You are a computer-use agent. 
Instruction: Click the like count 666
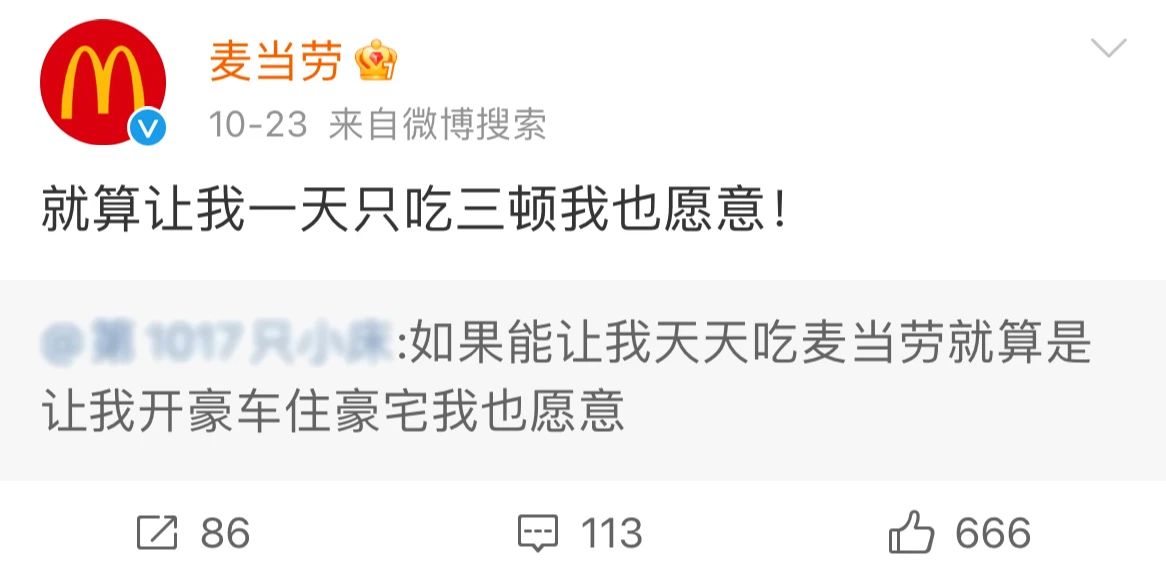[993, 533]
